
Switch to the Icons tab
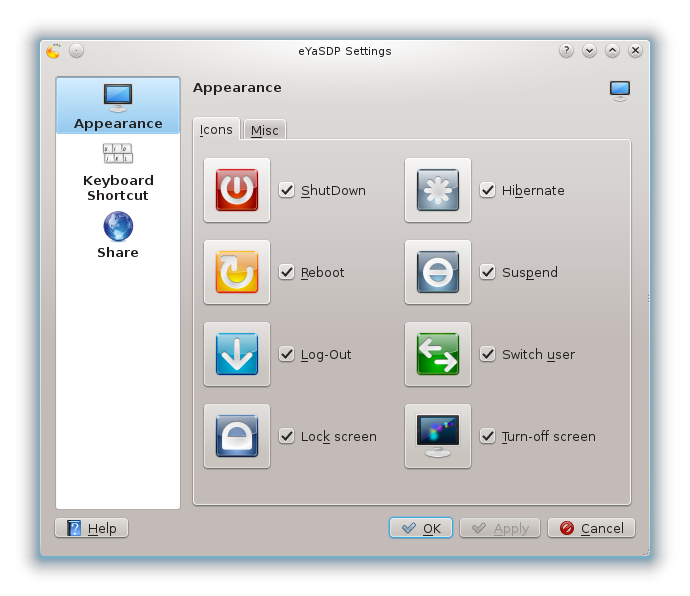(x=216, y=129)
